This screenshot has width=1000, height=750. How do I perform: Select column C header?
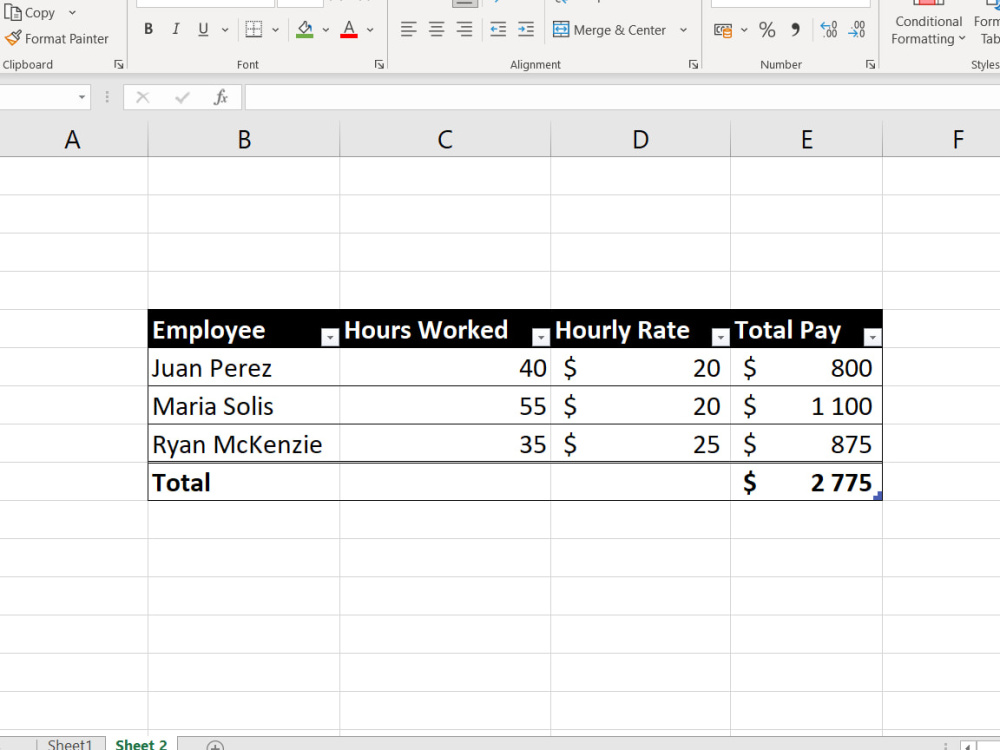(445, 139)
